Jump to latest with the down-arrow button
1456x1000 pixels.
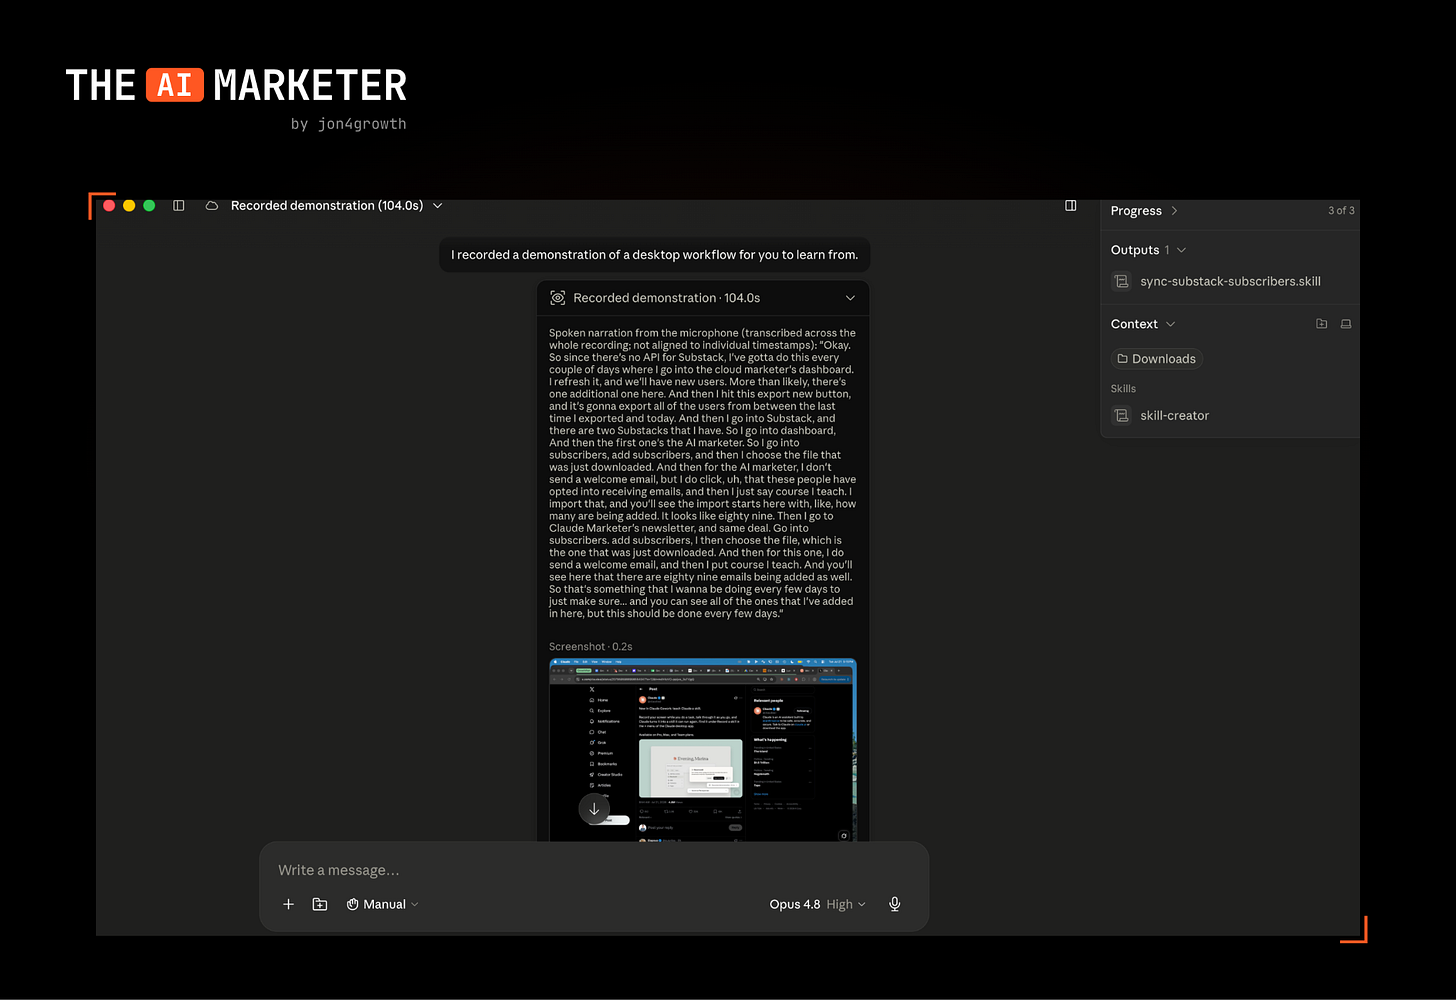pos(594,809)
